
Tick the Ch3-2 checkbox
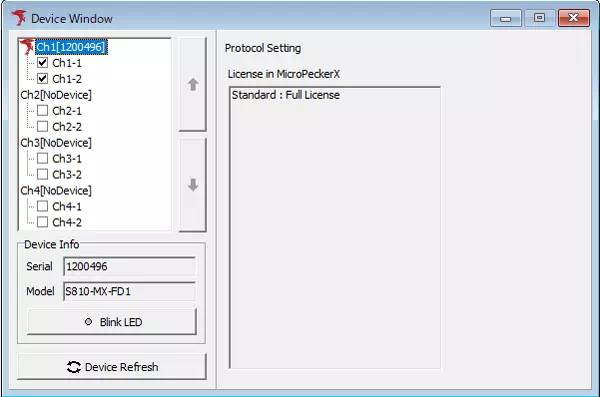click(42, 175)
